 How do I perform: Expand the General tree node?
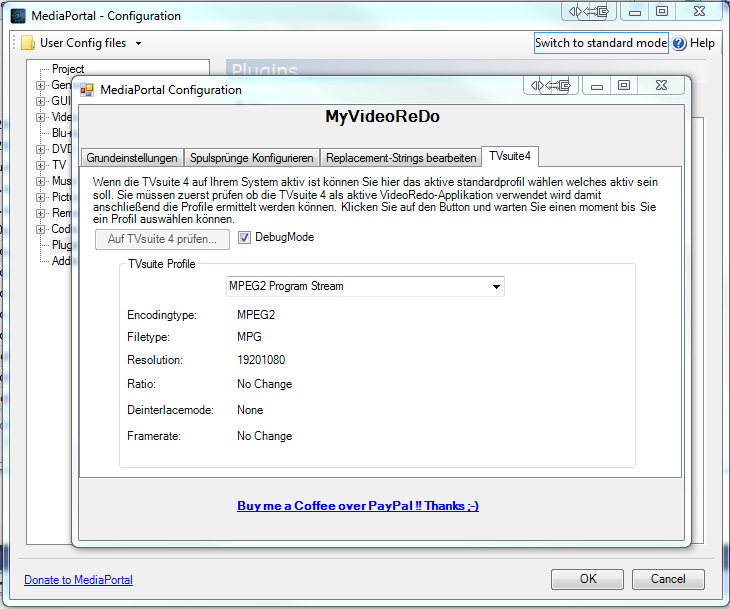point(41,85)
